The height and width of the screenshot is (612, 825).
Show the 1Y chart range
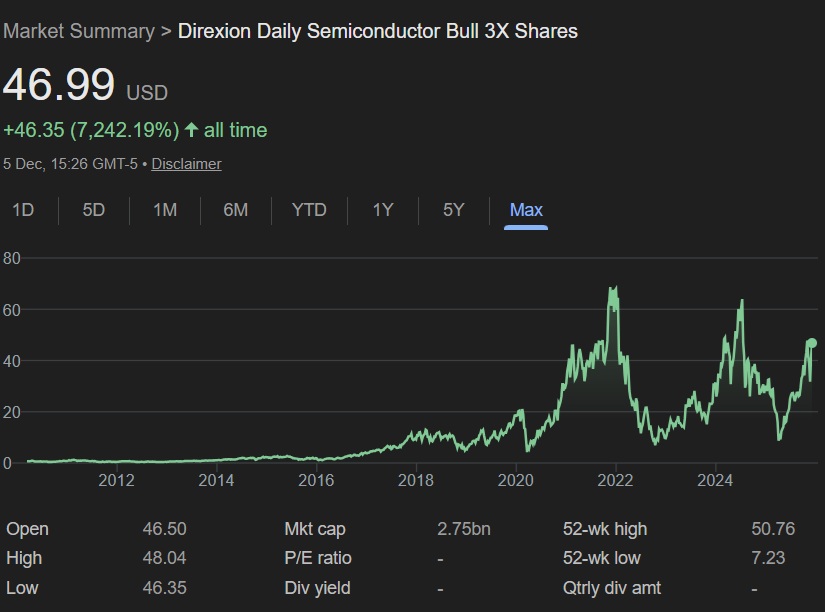point(383,210)
